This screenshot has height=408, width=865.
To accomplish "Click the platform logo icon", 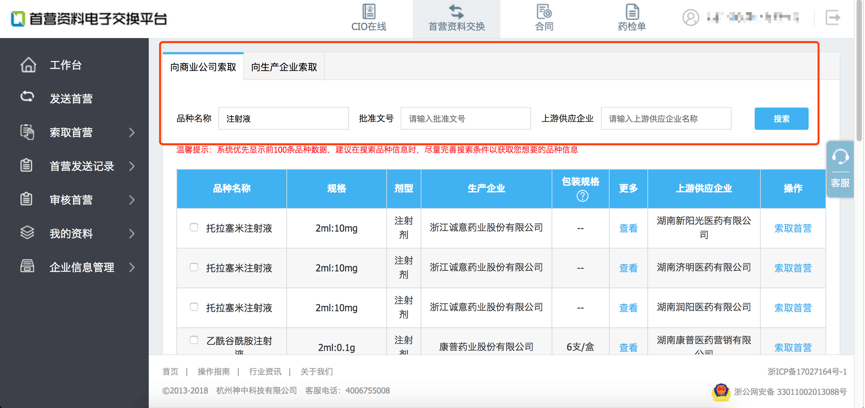I will (19, 19).
